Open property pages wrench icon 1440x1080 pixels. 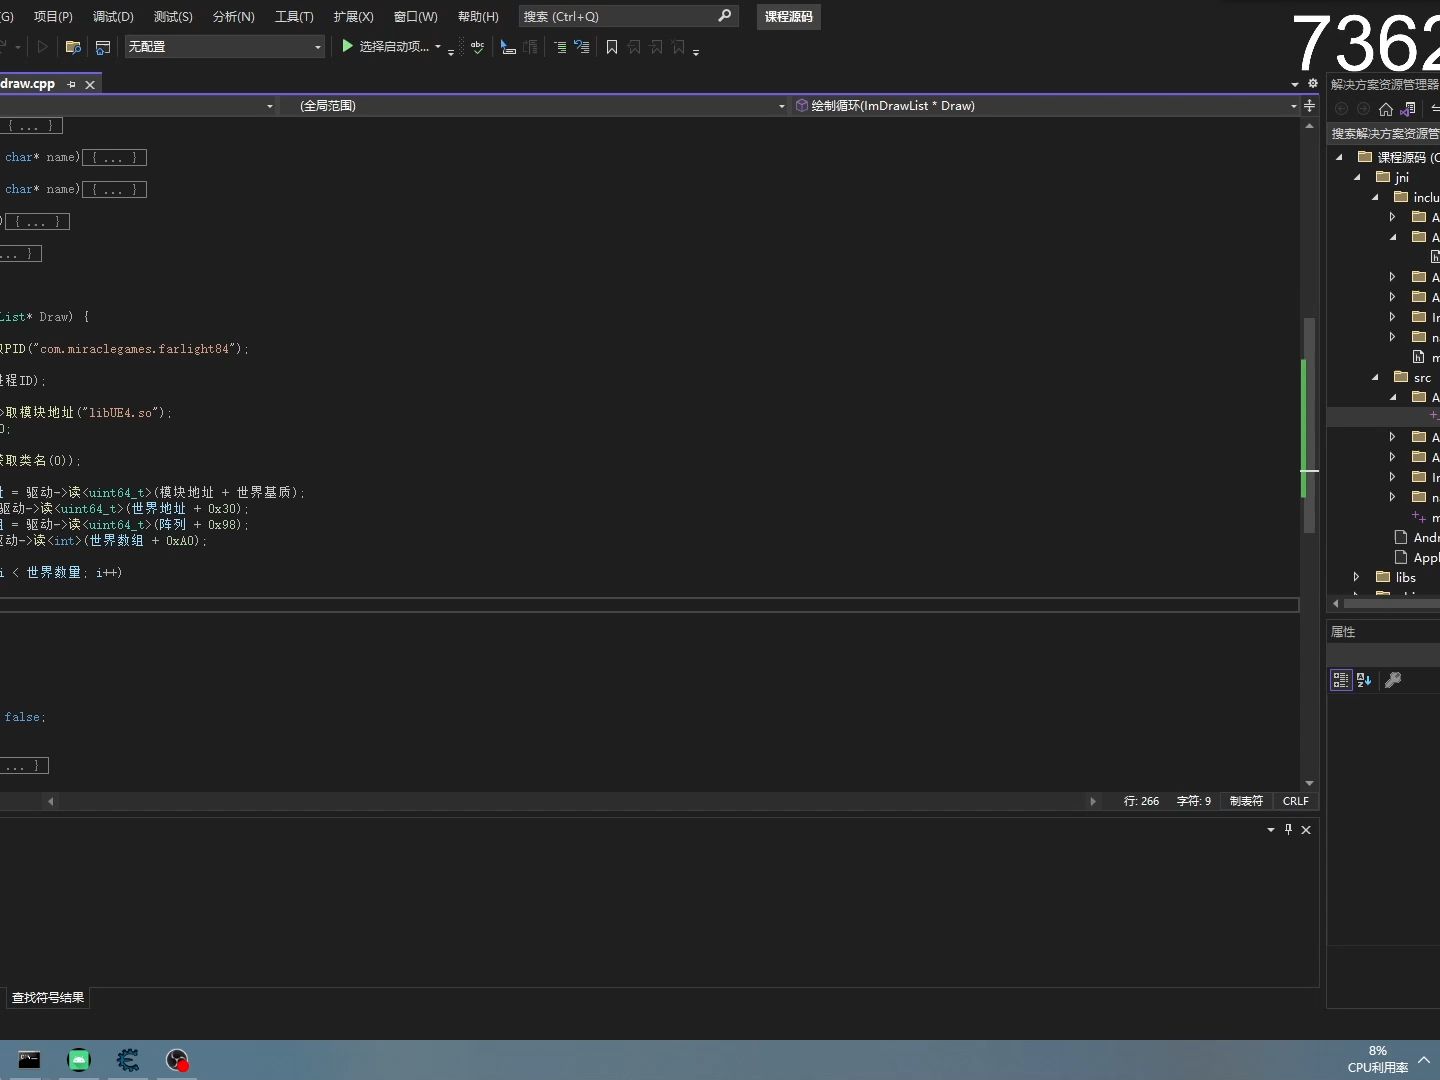pyautogui.click(x=1393, y=680)
